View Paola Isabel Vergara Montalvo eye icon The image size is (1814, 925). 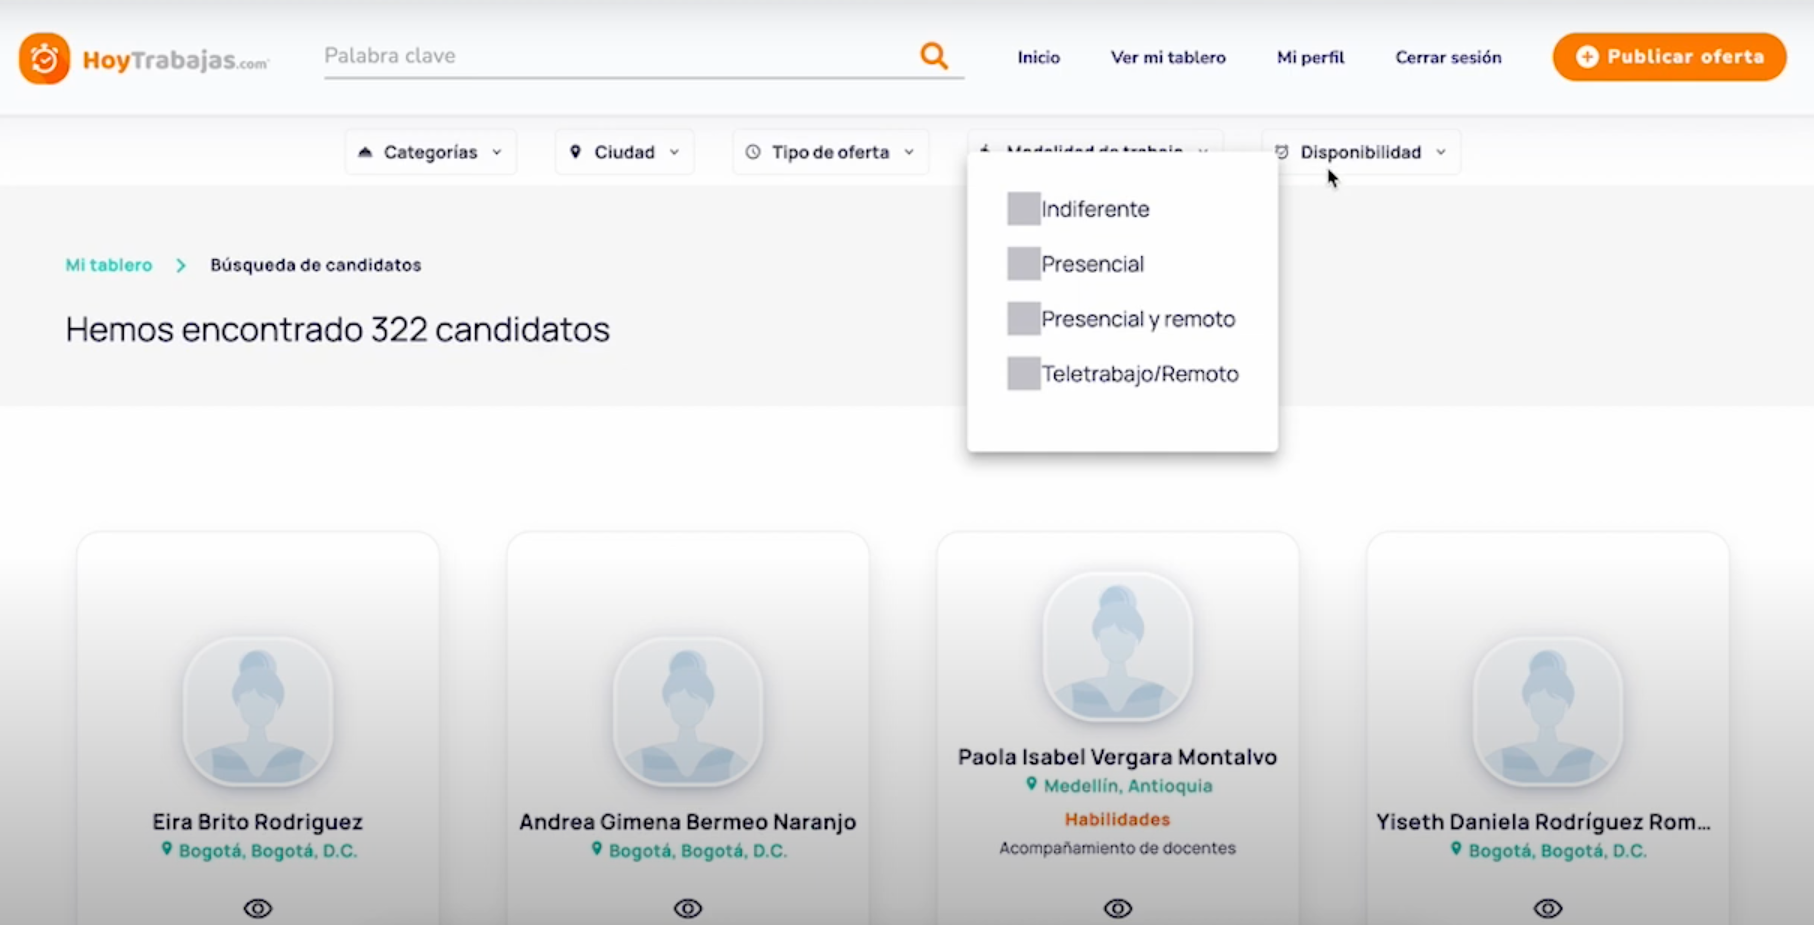(x=1118, y=908)
